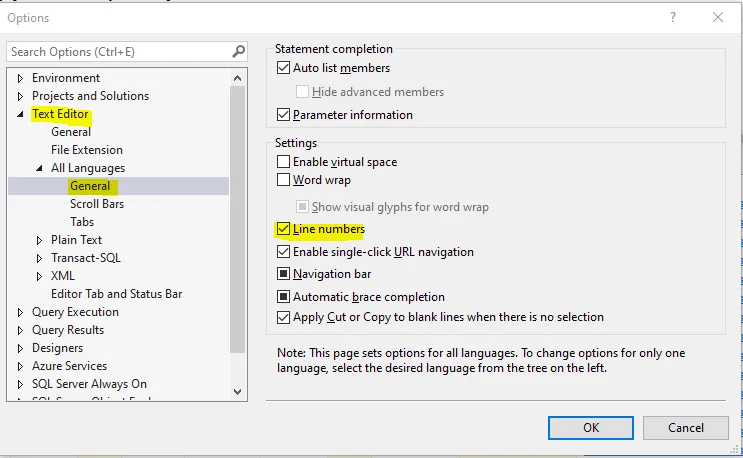
Task: Select the Transact-SQL label
Action: (86, 258)
